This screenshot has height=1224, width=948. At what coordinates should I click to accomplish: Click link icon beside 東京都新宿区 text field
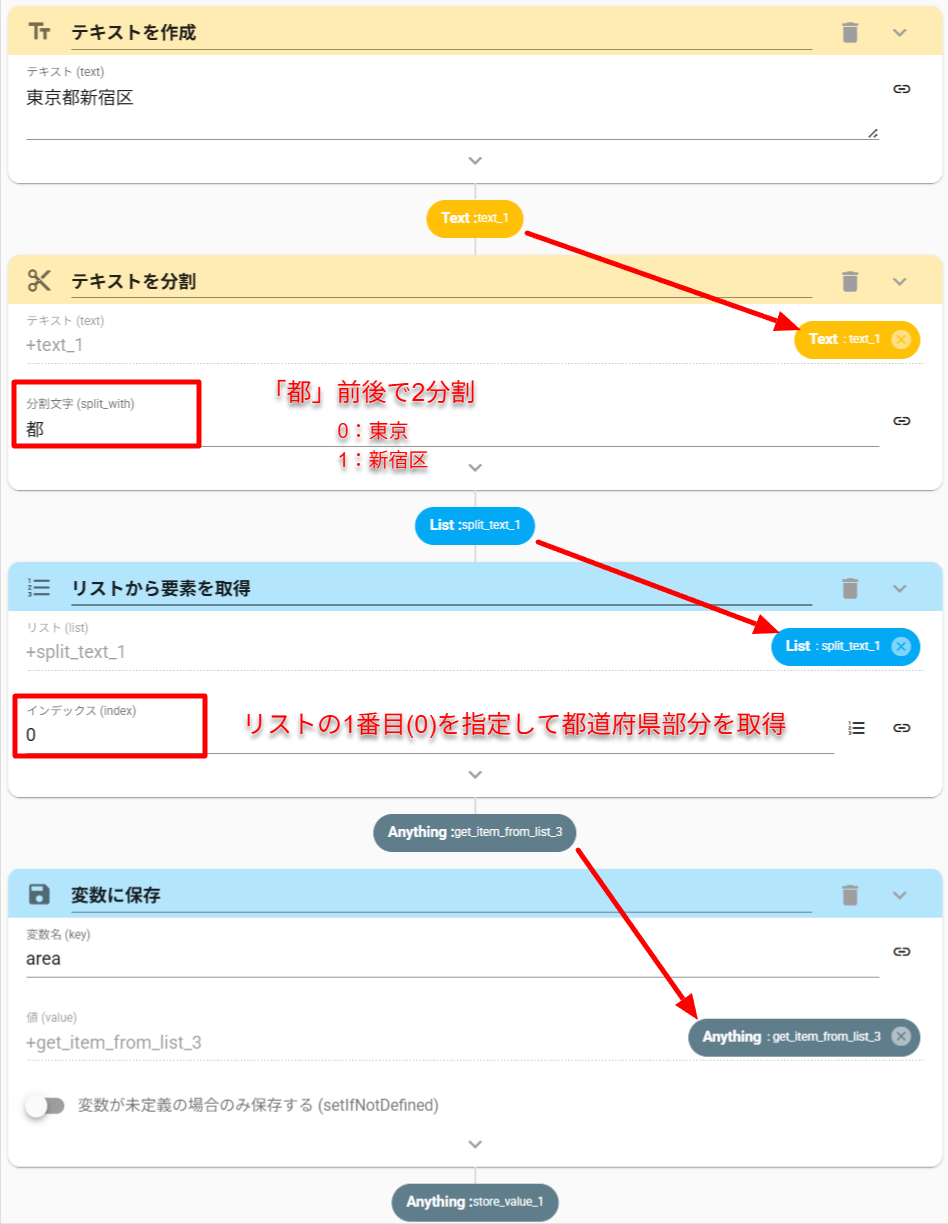click(x=901, y=89)
